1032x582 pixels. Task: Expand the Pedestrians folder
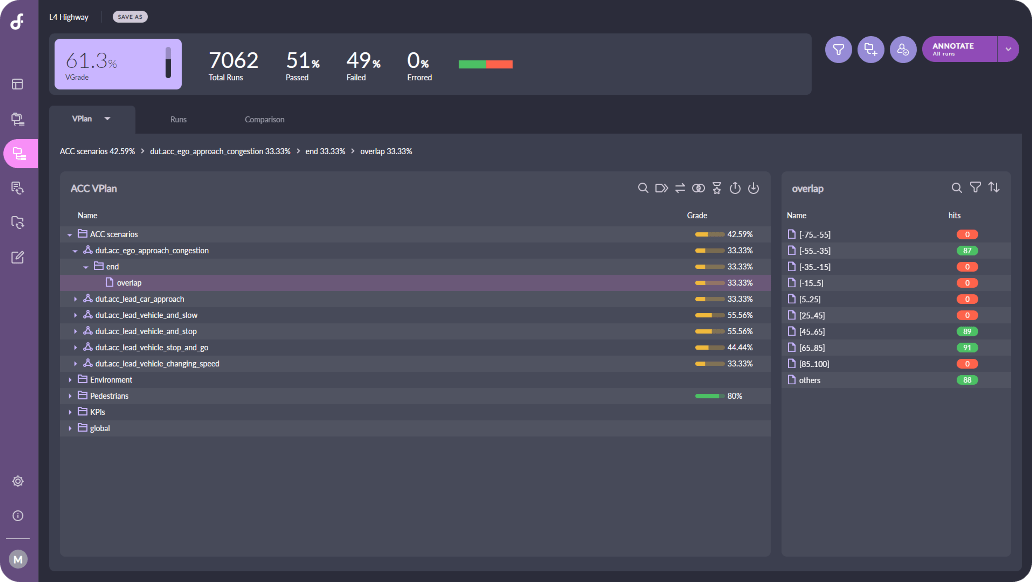click(70, 396)
